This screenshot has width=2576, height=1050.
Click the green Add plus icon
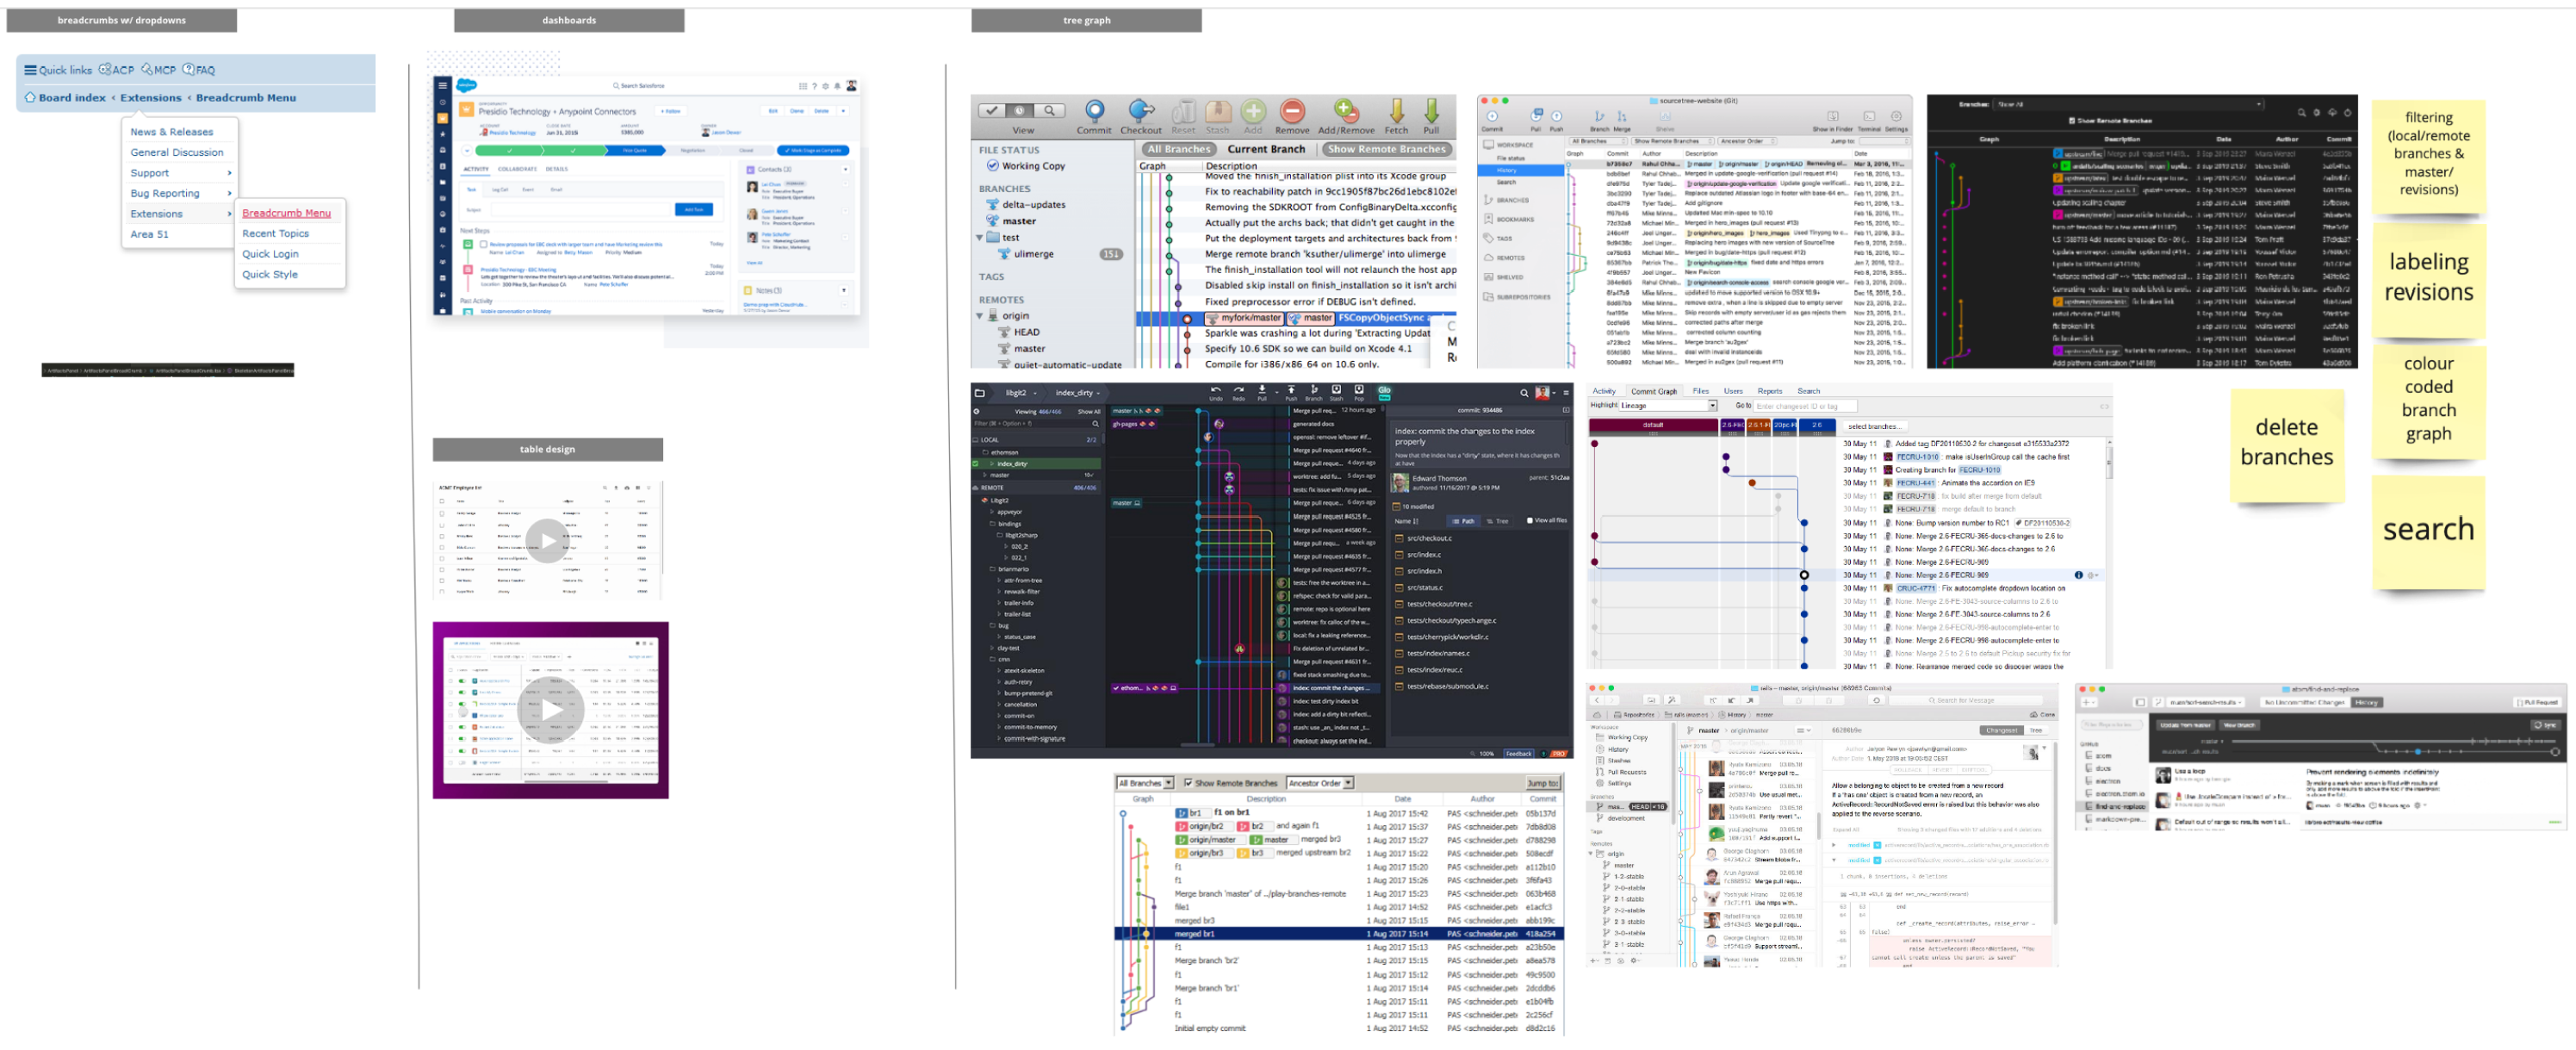pos(1253,111)
